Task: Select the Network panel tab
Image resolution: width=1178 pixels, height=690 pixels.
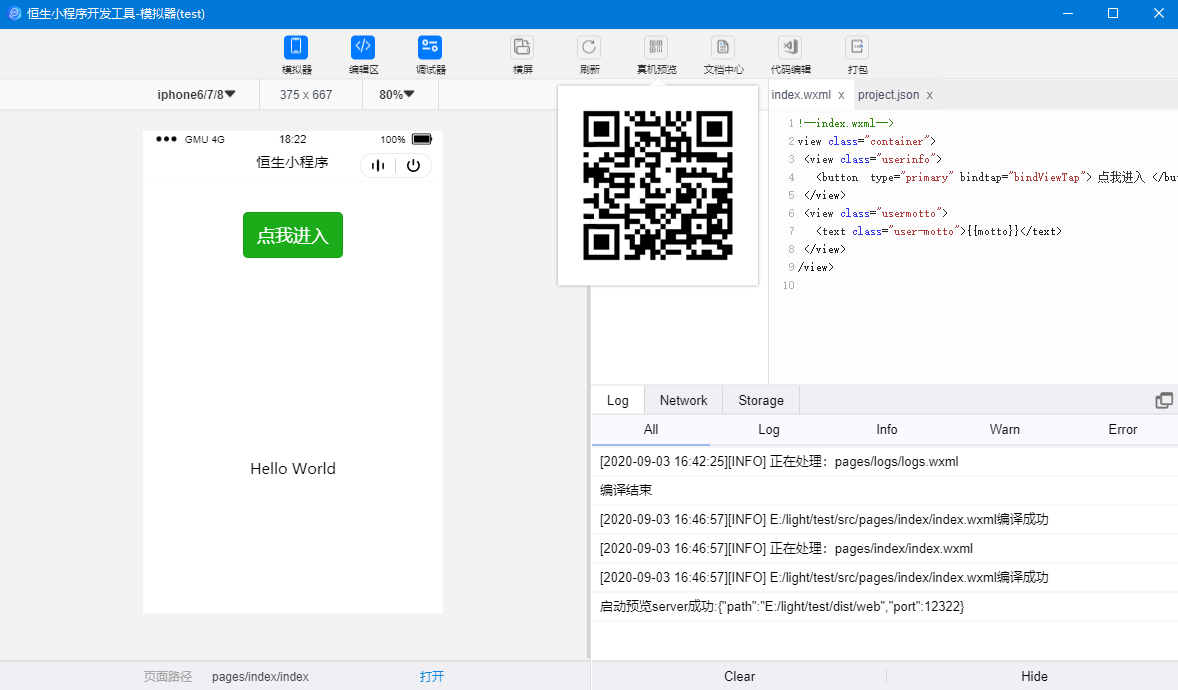Action: coord(684,401)
